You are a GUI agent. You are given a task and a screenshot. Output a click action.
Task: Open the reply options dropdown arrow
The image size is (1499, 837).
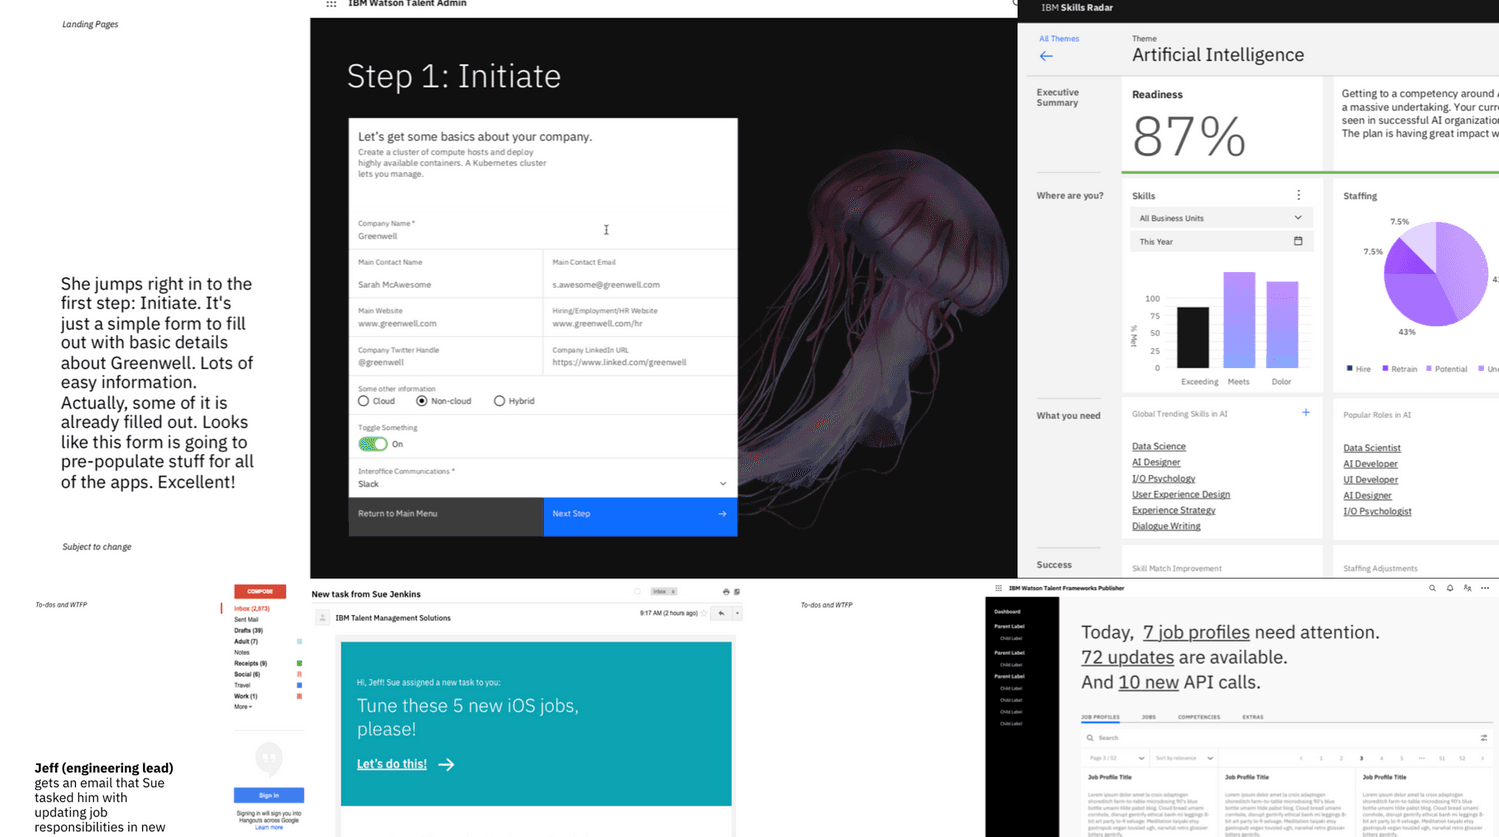coord(737,613)
